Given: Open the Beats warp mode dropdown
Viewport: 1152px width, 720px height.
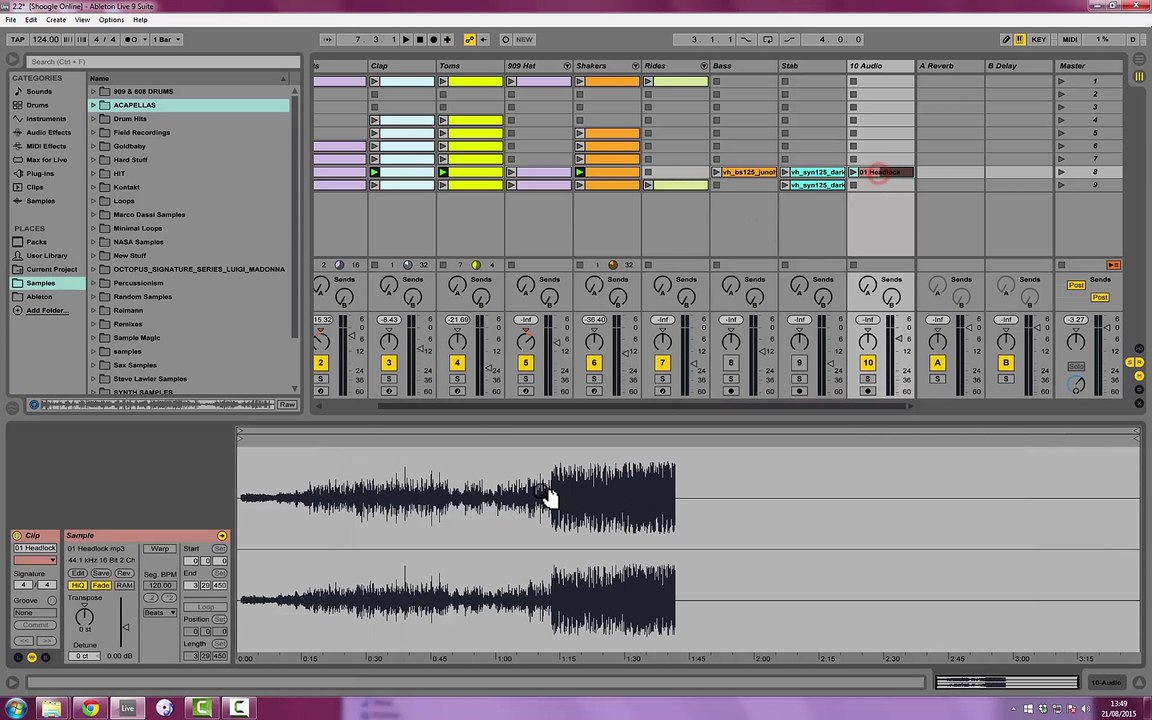Looking at the screenshot, I should coord(159,613).
